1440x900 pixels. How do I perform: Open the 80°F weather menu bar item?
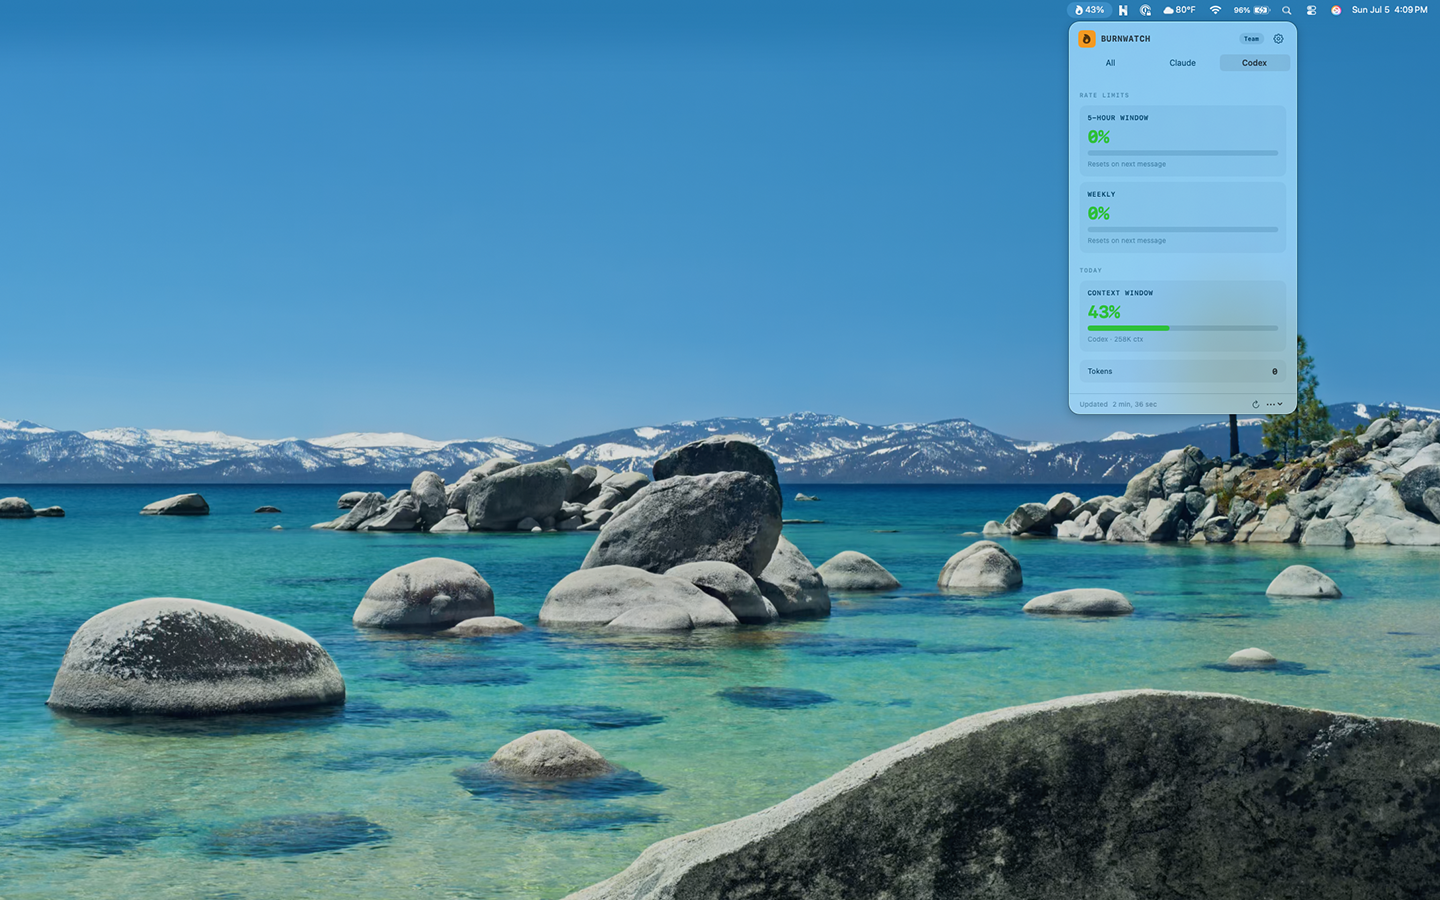pos(1179,10)
